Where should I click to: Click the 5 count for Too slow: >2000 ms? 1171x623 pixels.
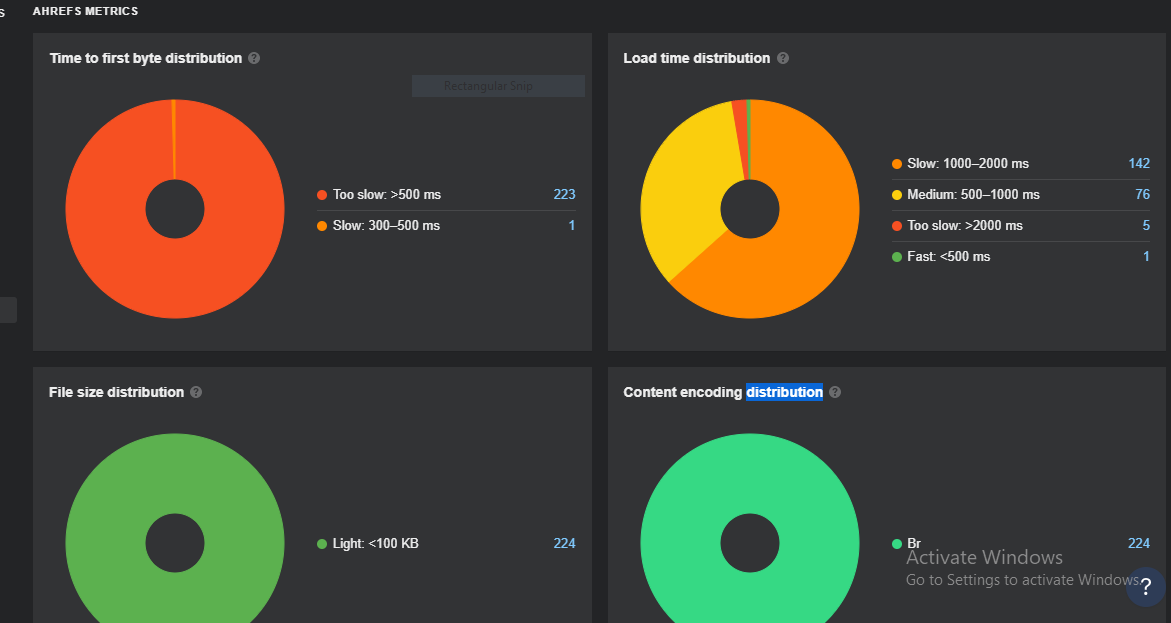coord(1145,225)
